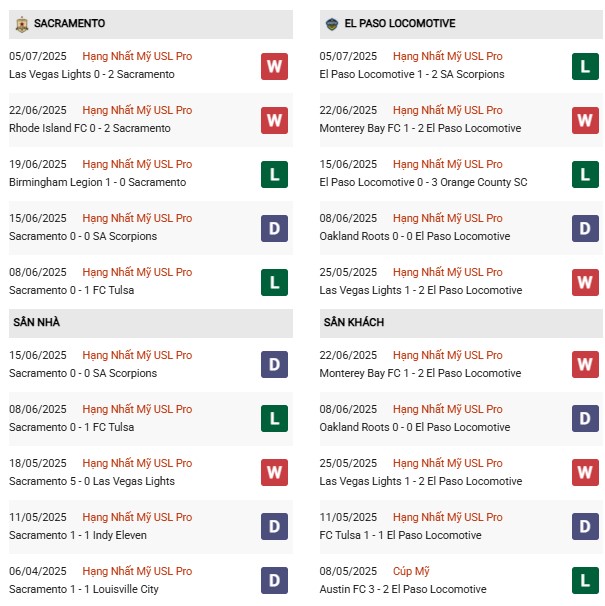Open Hạng Nhất Mỹ USL Pro link dated 19/06/2025
This screenshot has height=606, width=605.
(x=137, y=164)
